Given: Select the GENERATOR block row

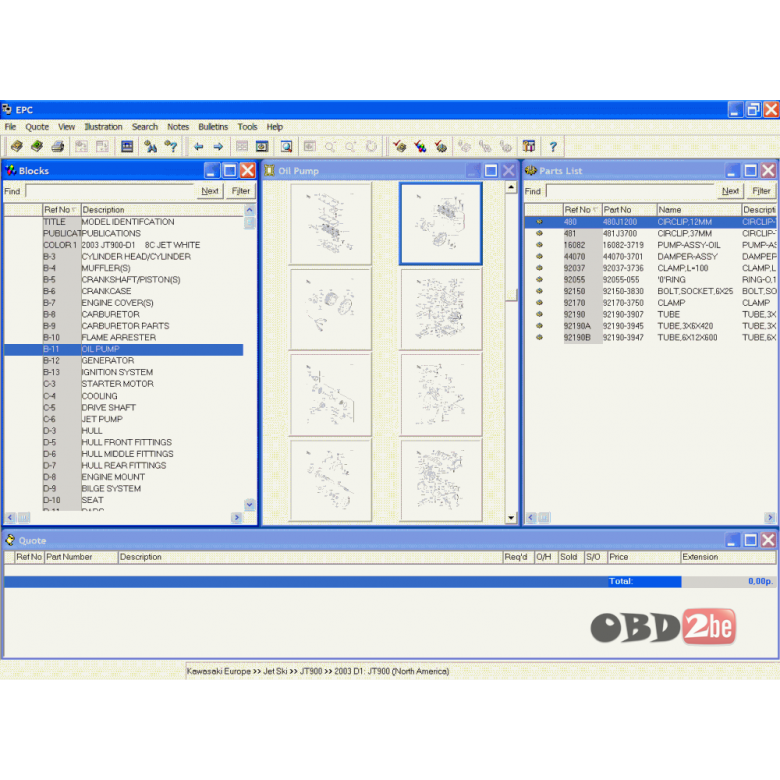Looking at the screenshot, I should click(x=123, y=361).
